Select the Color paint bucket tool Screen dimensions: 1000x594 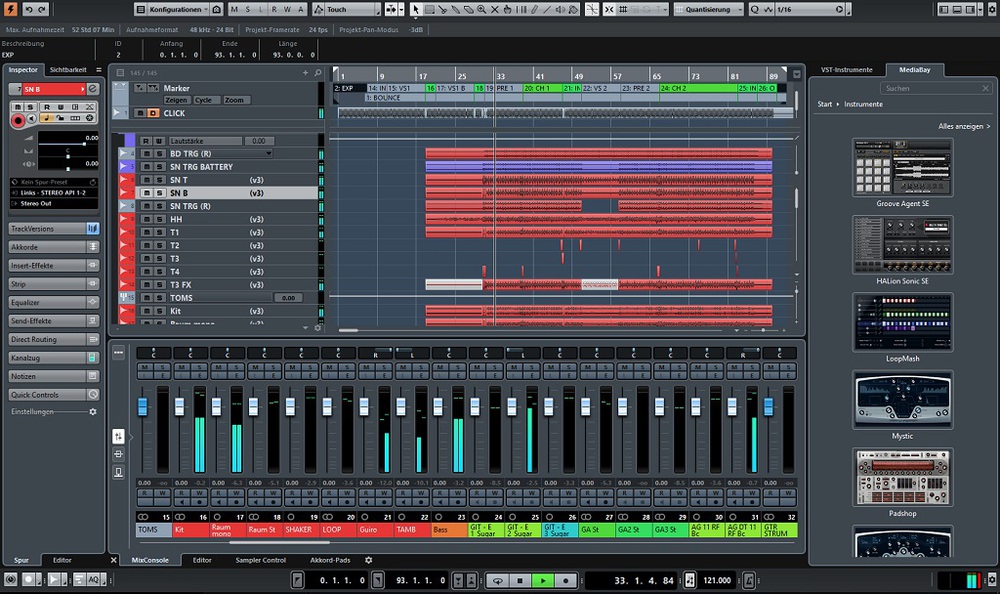[573, 9]
